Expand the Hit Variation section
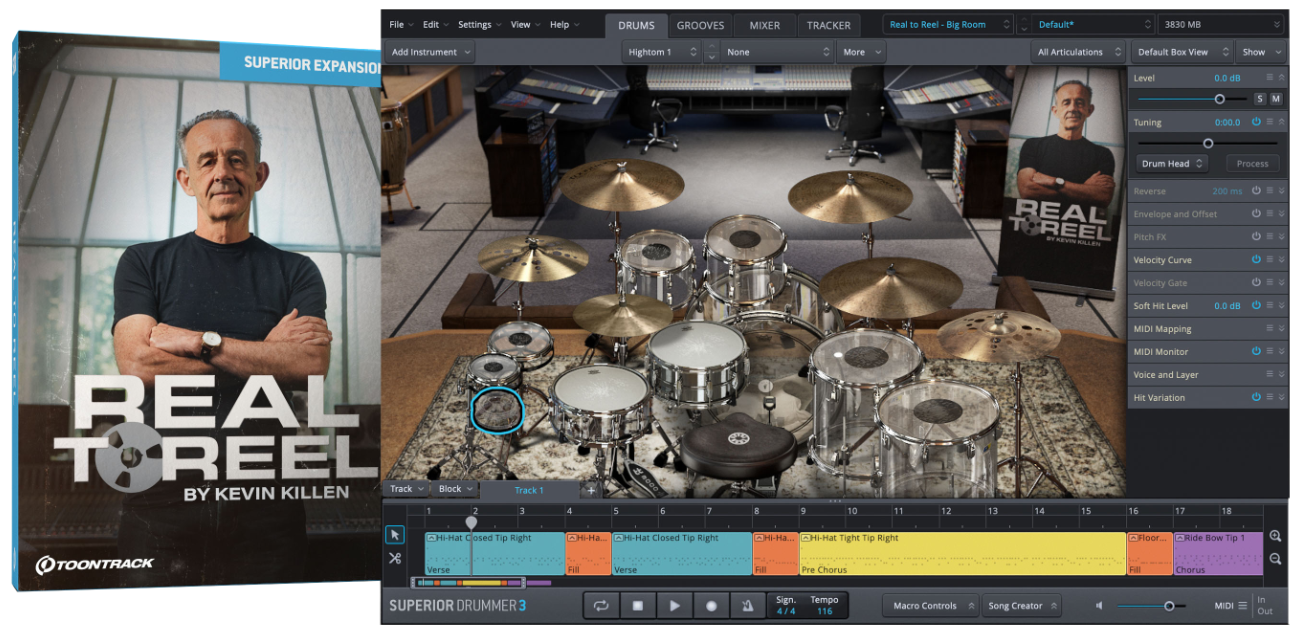This screenshot has height=634, width=1300. click(x=1281, y=398)
